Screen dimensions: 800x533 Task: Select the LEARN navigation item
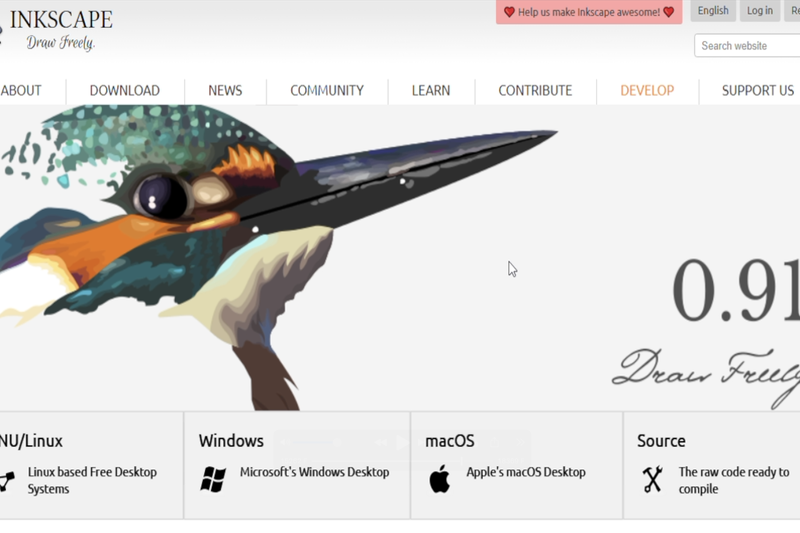coord(431,91)
